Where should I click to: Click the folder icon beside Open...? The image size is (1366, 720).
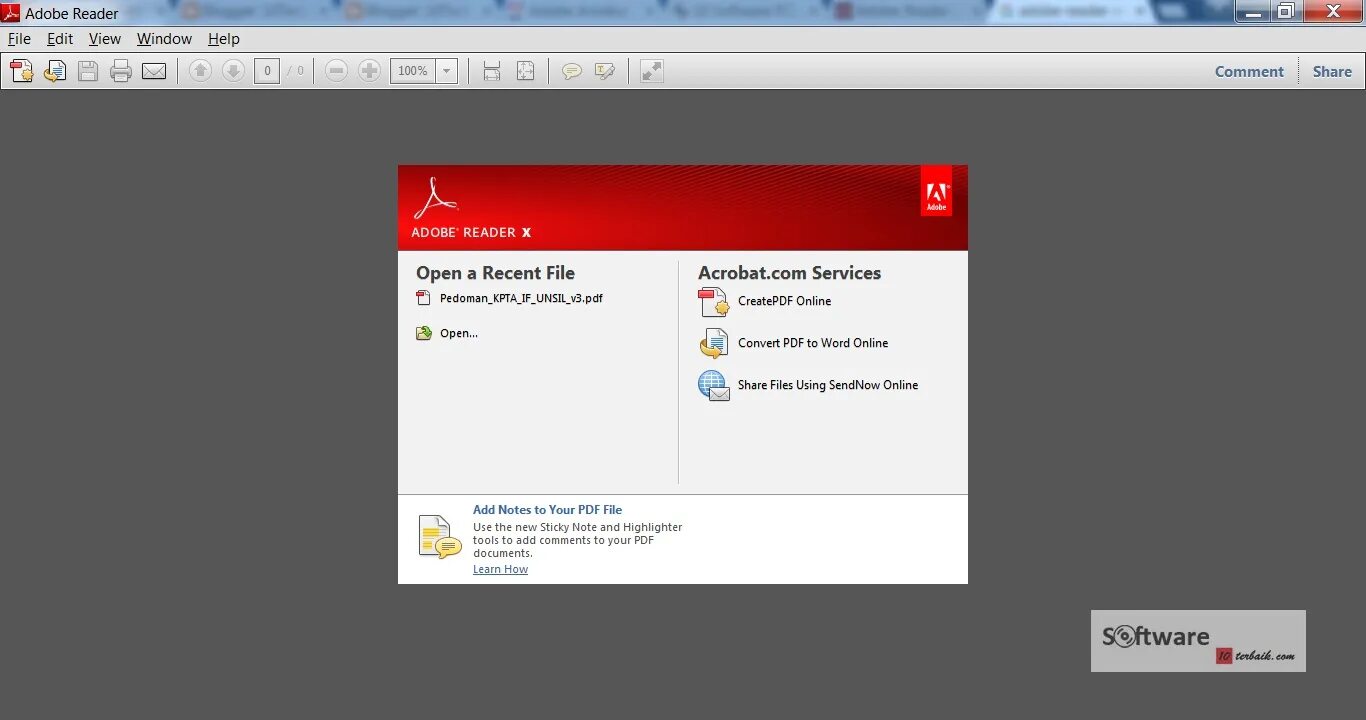click(424, 333)
